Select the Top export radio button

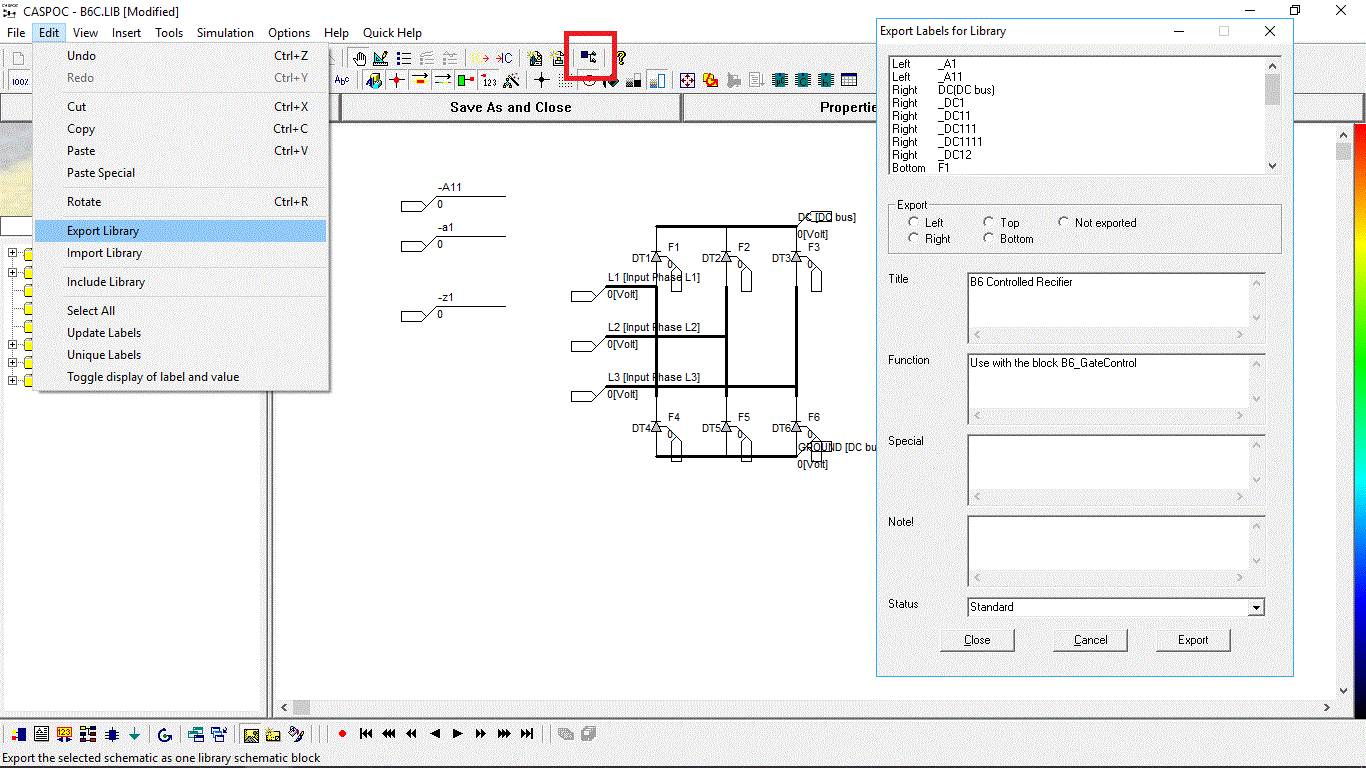[989, 222]
